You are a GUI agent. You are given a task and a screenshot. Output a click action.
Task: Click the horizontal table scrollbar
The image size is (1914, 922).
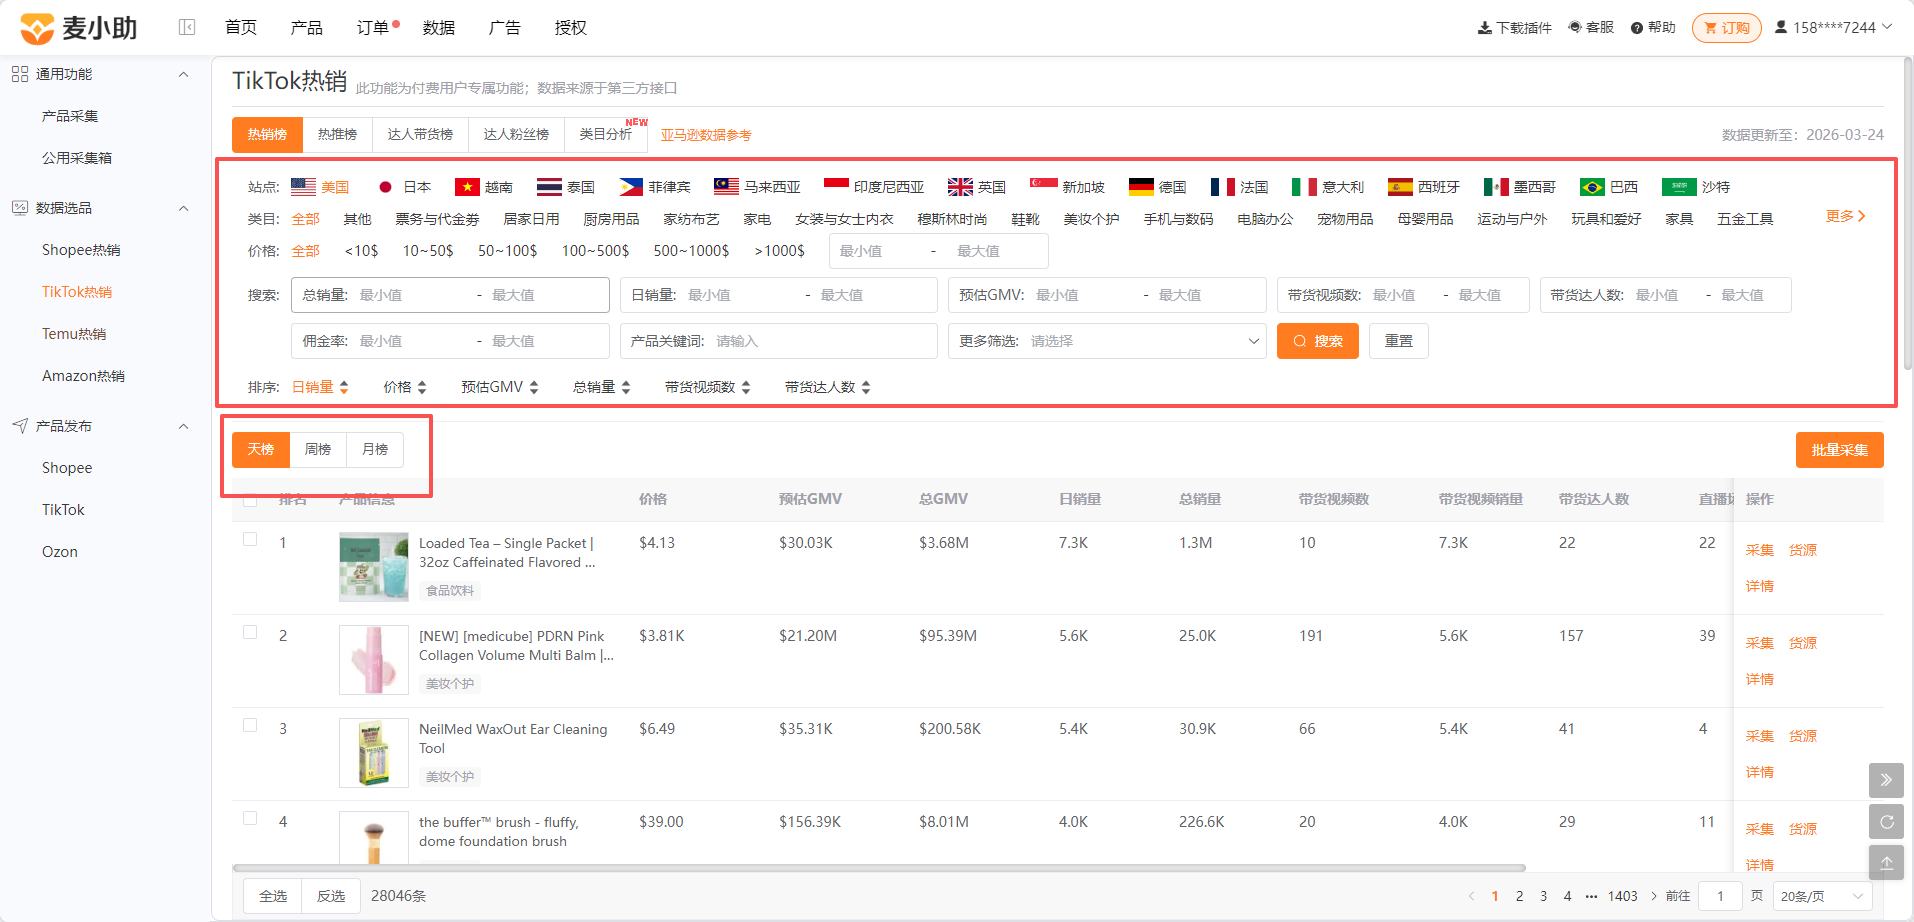coord(879,868)
